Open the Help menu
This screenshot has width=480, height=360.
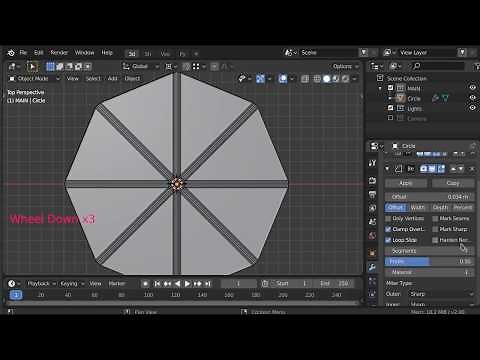(107, 53)
